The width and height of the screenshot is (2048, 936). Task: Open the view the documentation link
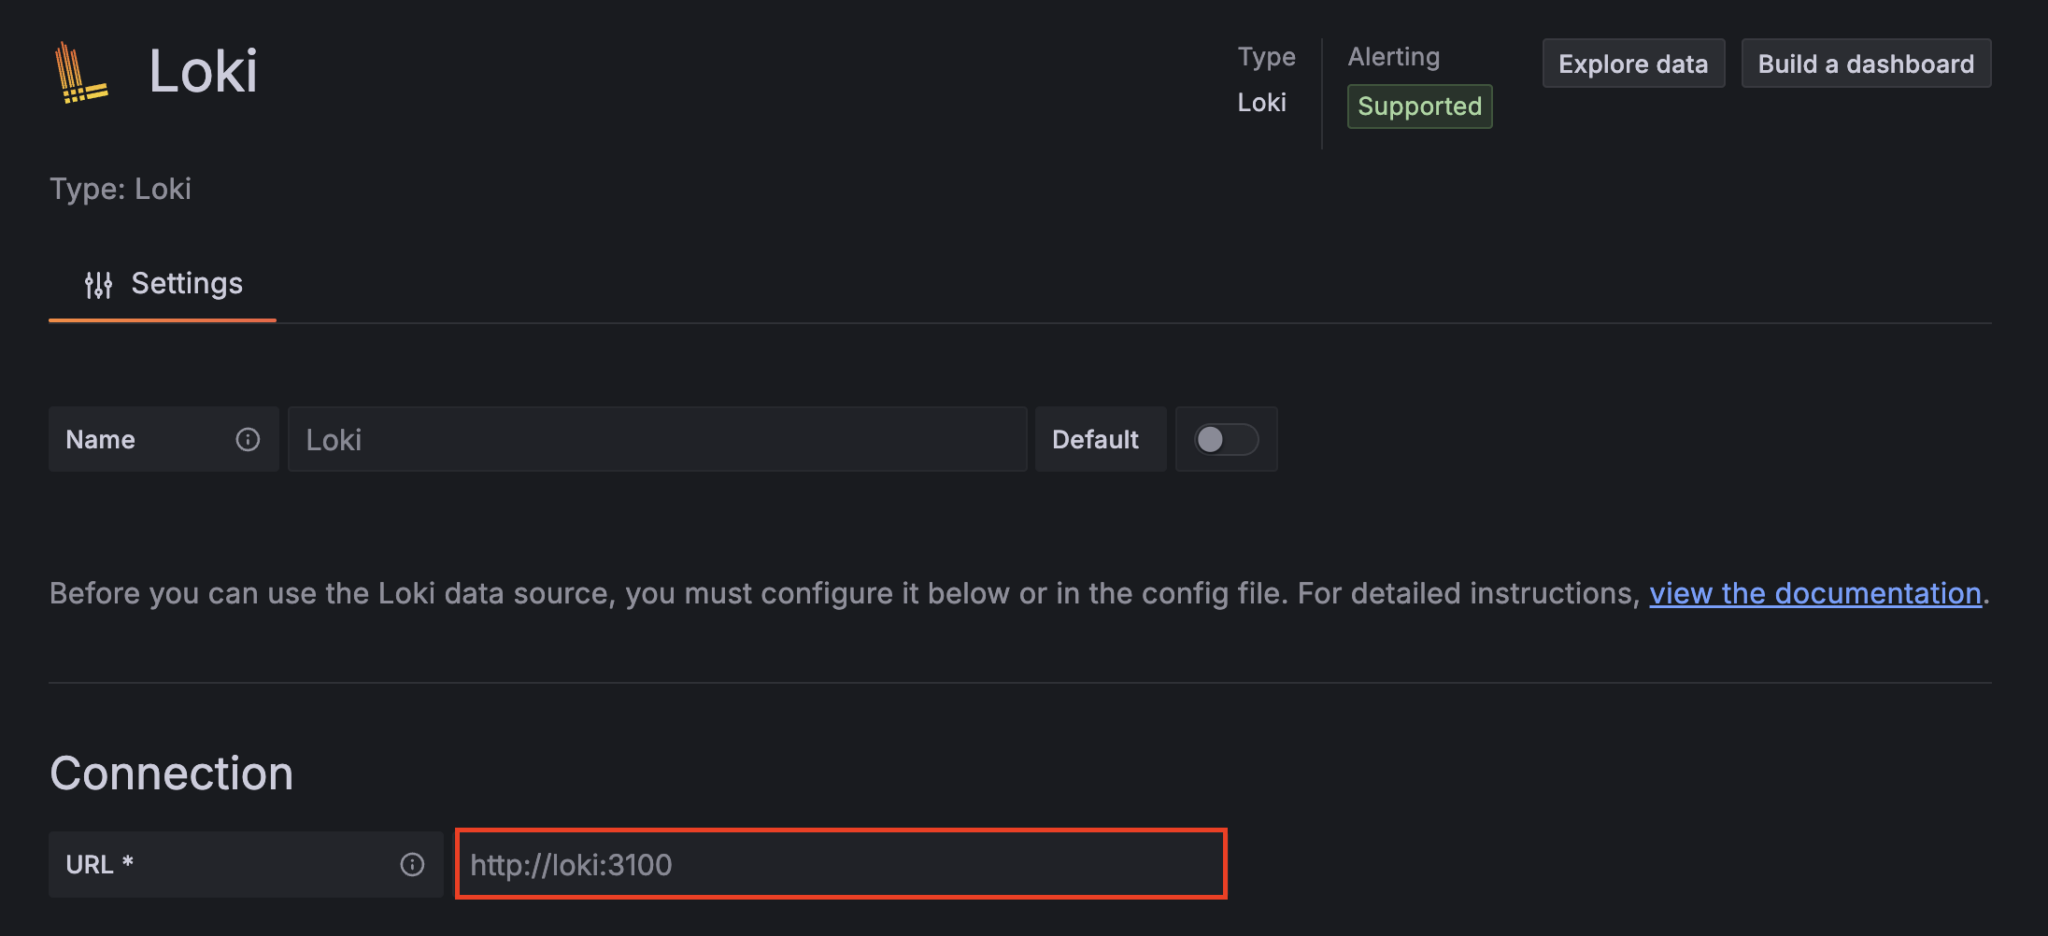(x=1815, y=593)
